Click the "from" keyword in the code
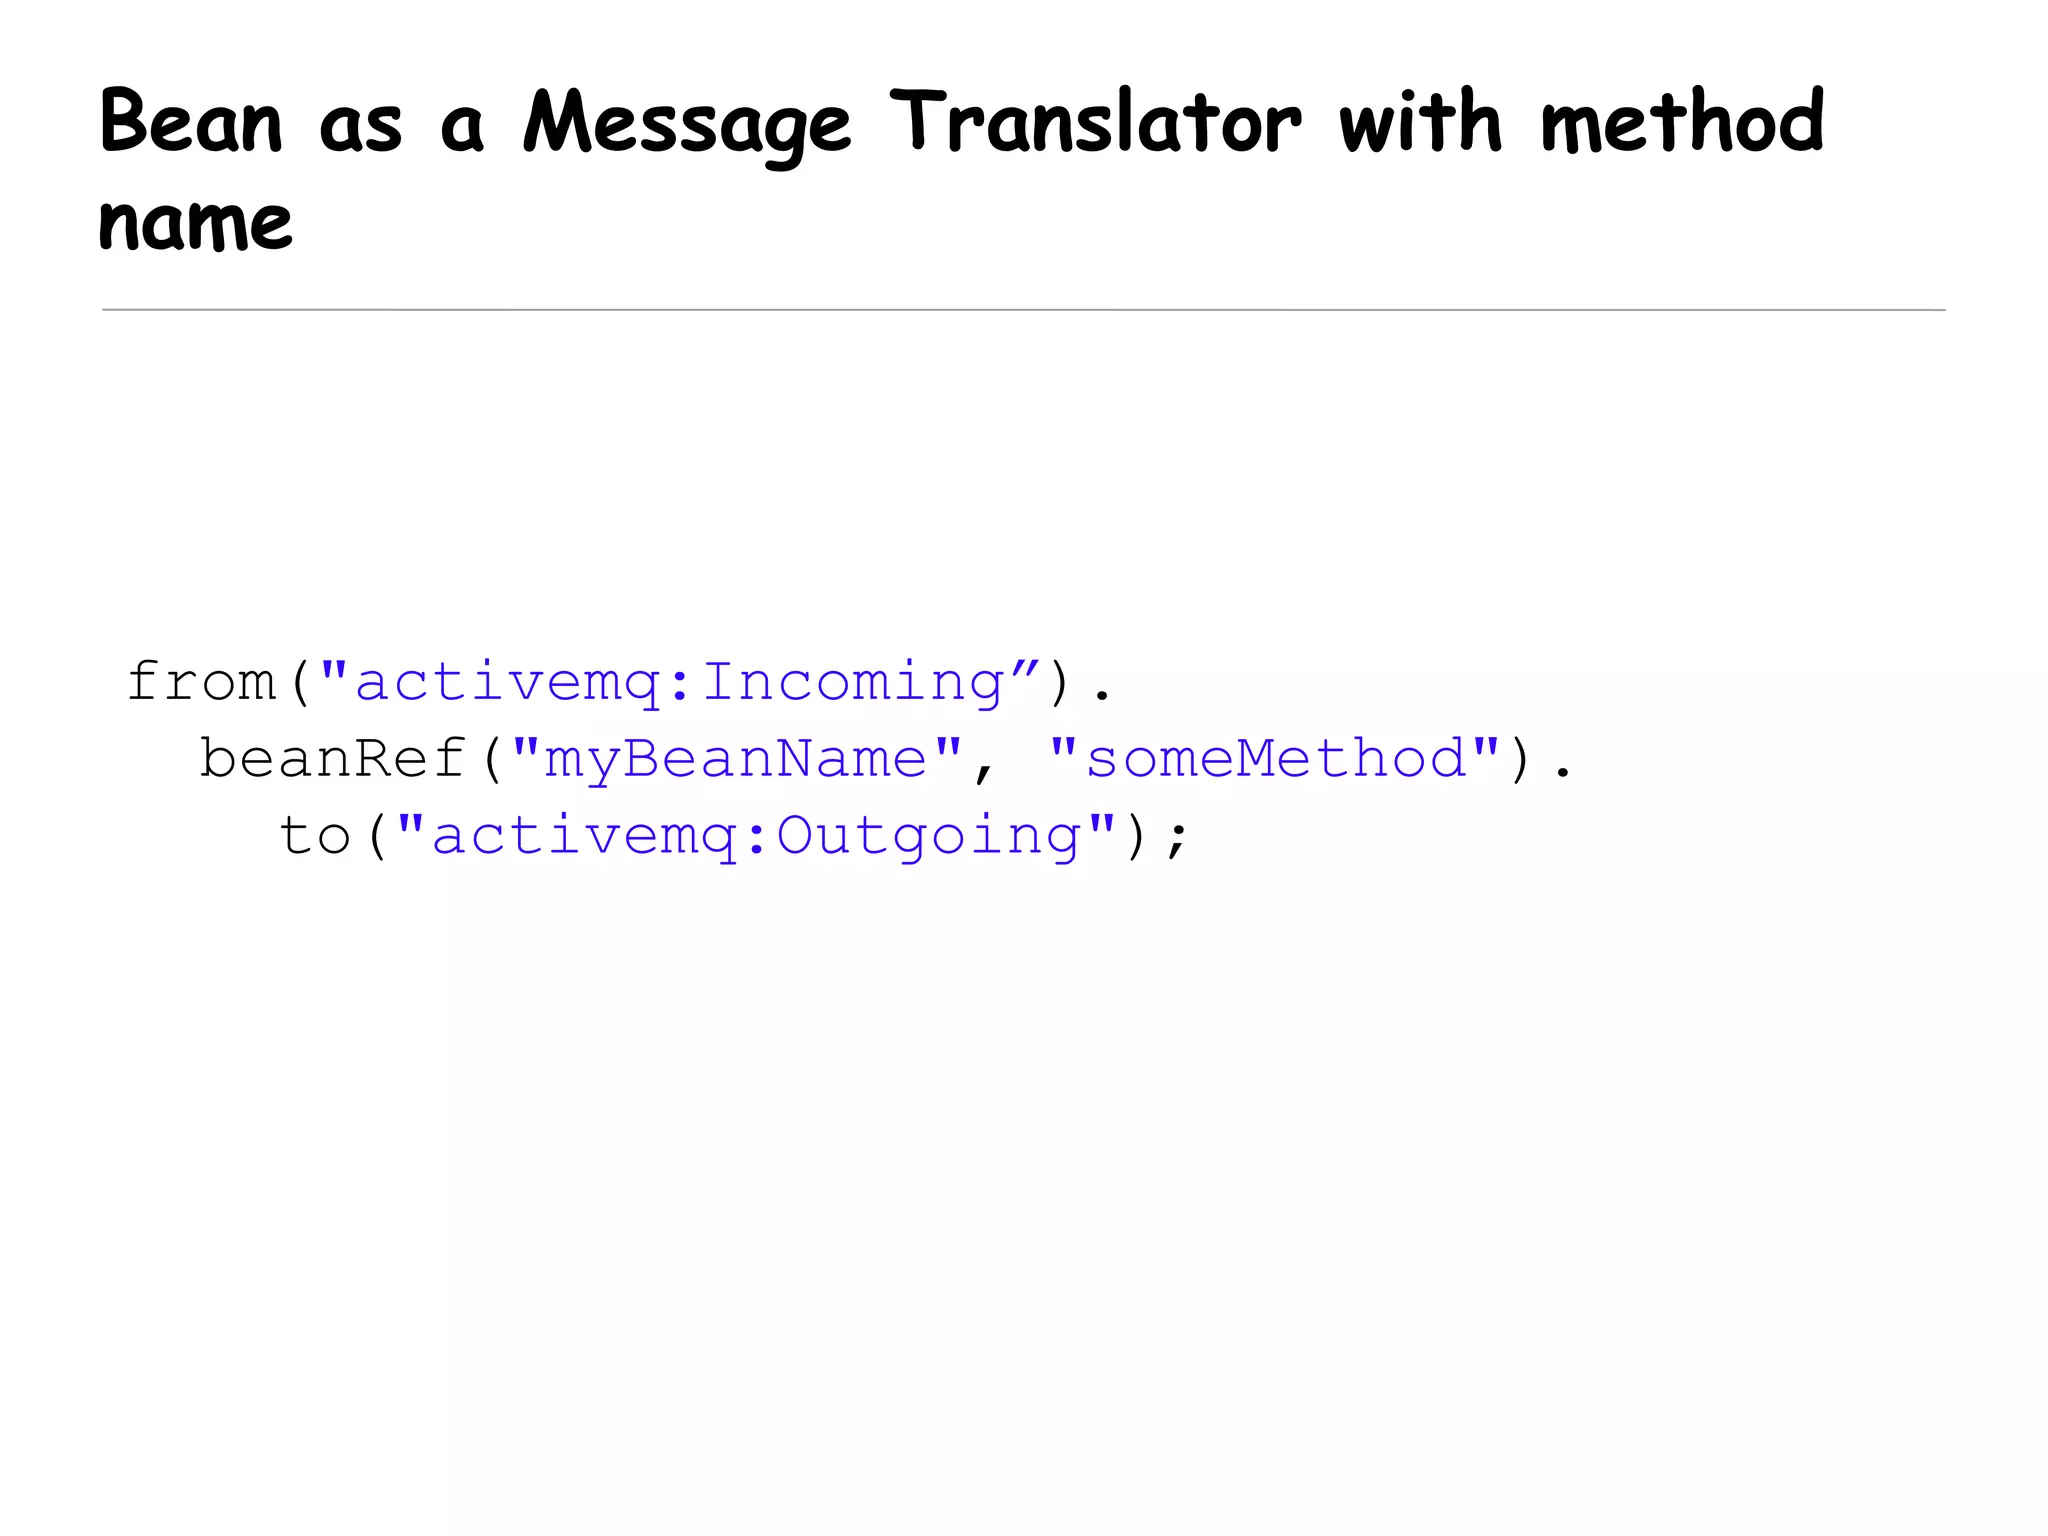The height and width of the screenshot is (1536, 2048). pyautogui.click(x=201, y=682)
